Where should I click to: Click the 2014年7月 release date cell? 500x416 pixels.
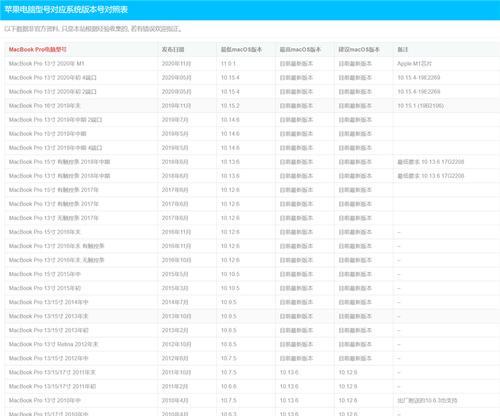click(x=175, y=302)
